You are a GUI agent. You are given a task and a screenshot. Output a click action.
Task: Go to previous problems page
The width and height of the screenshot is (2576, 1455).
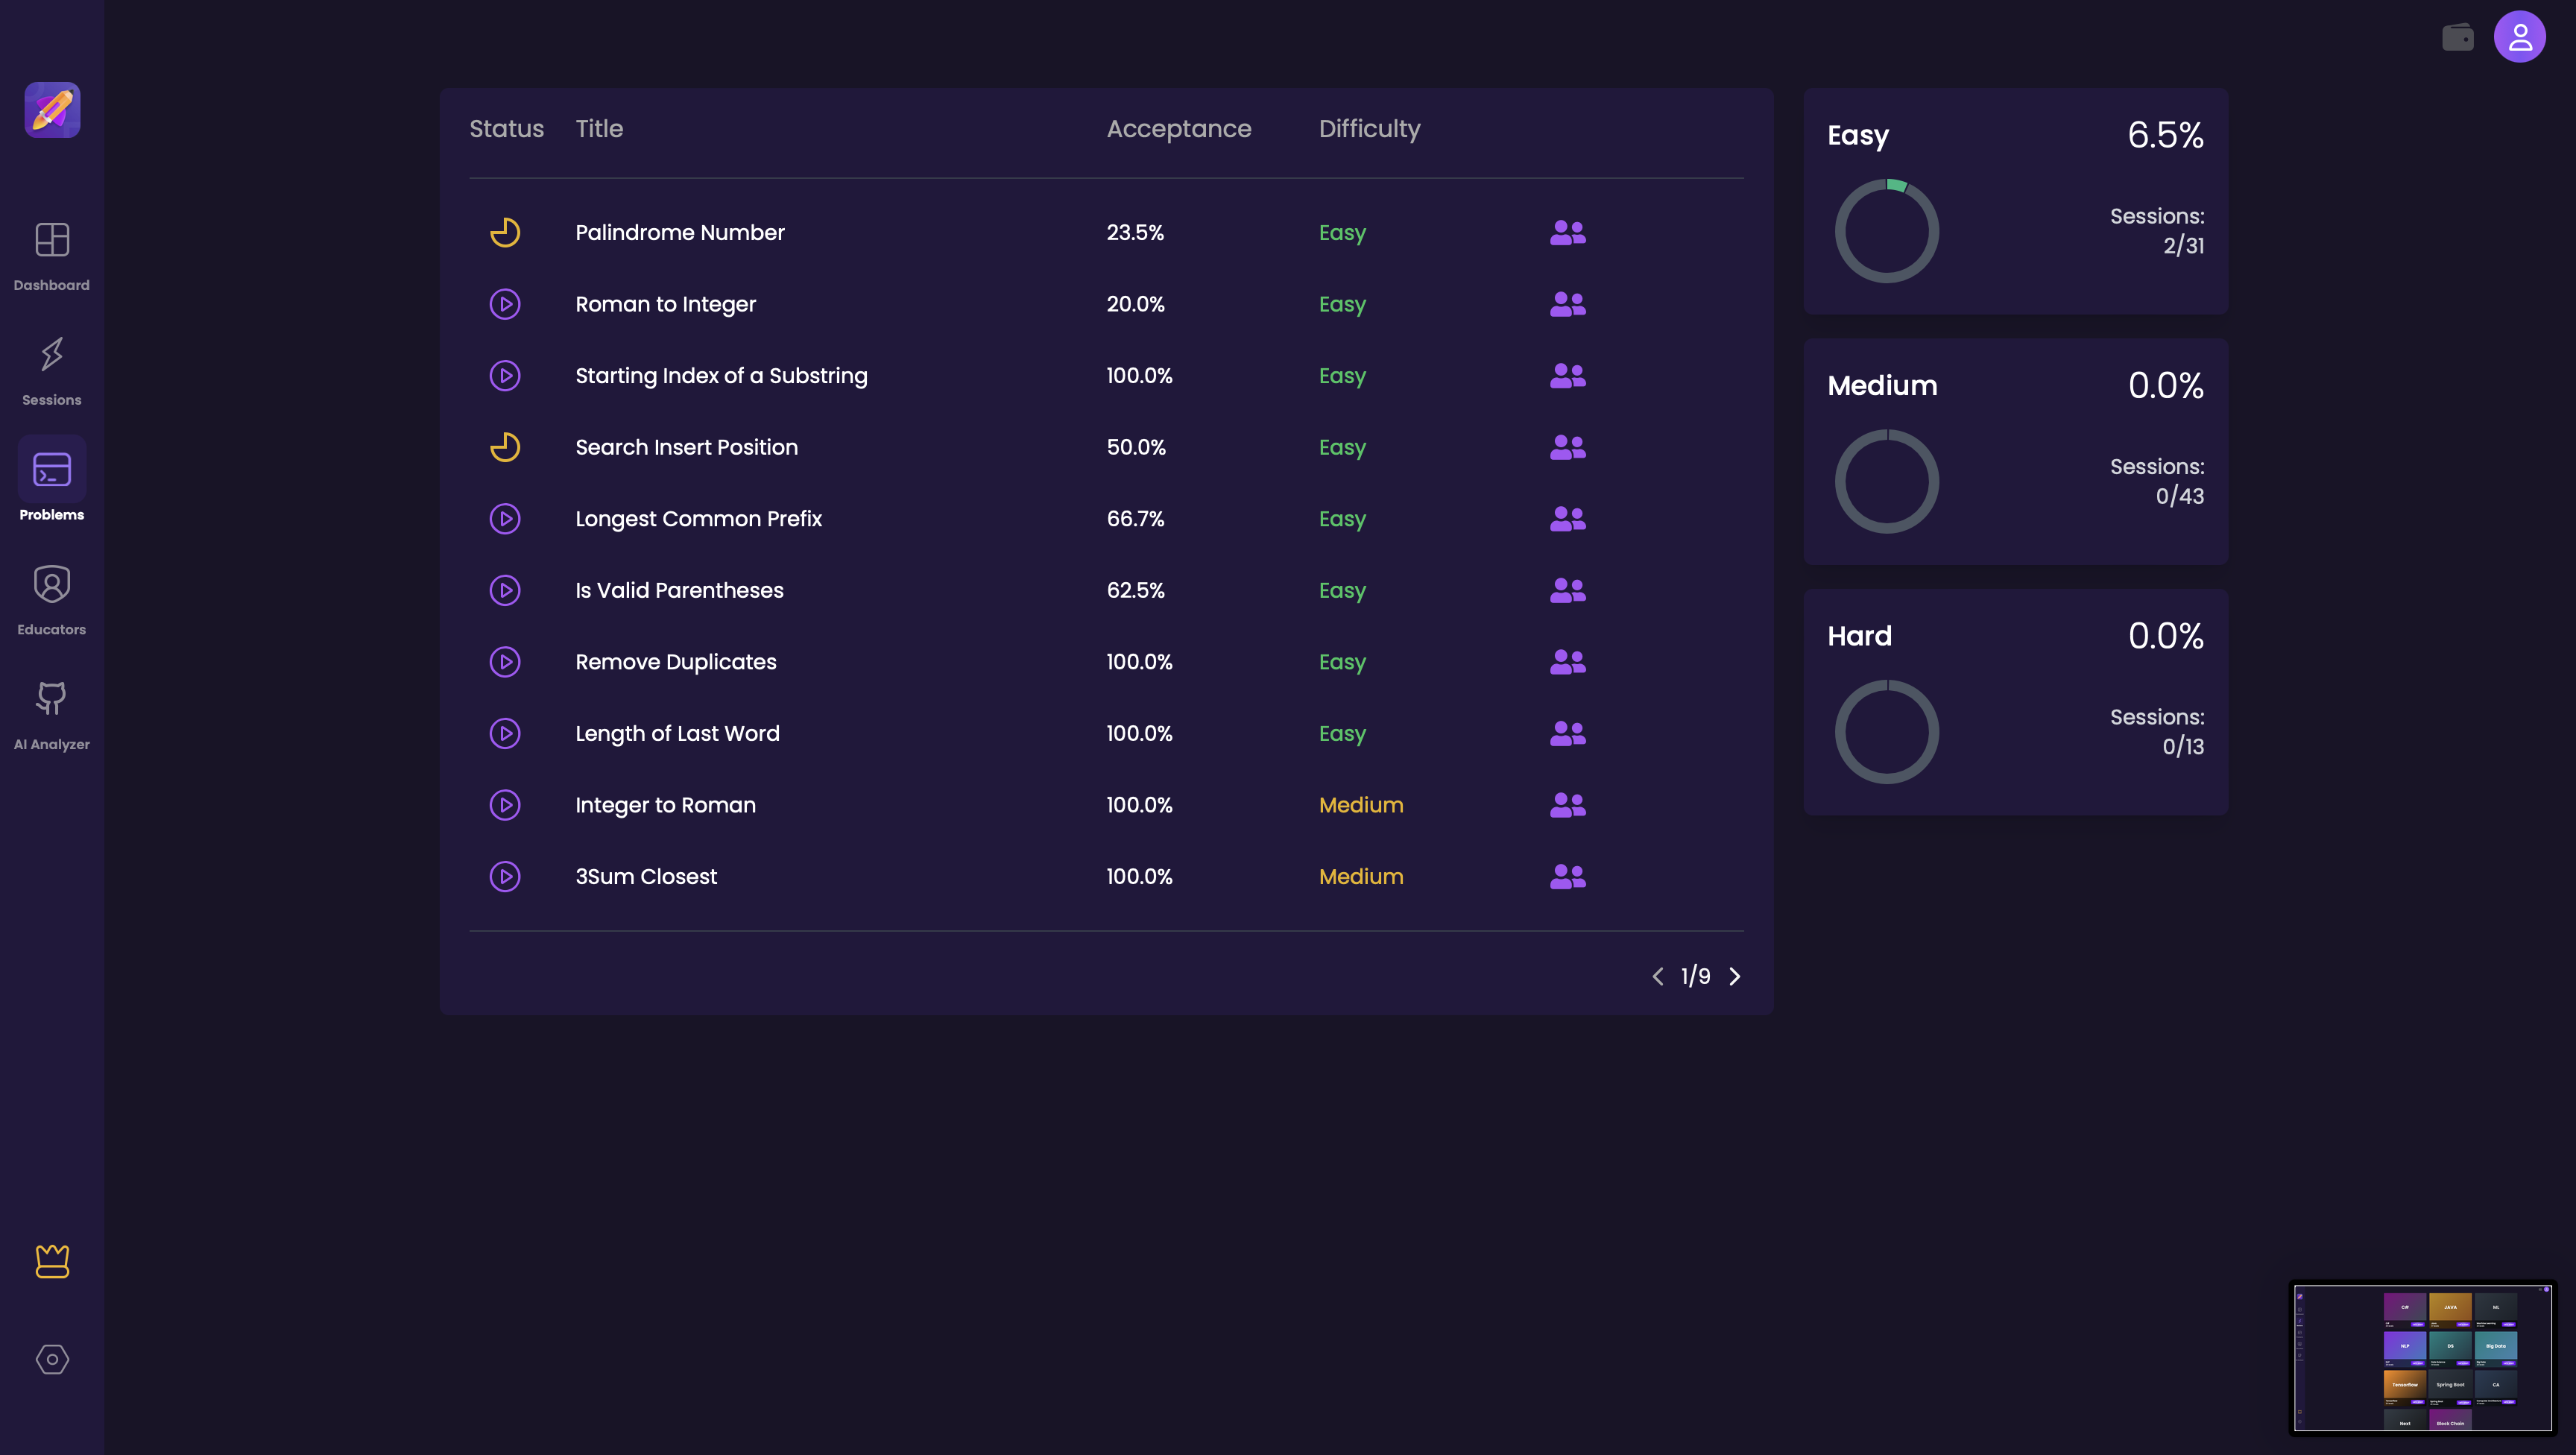pos(1658,976)
